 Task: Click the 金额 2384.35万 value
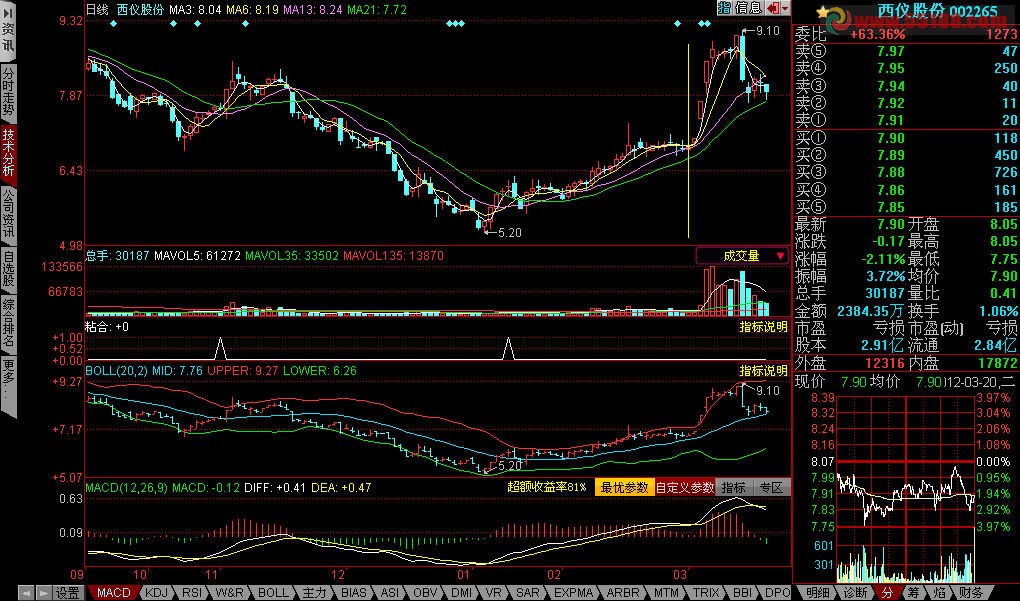870,311
